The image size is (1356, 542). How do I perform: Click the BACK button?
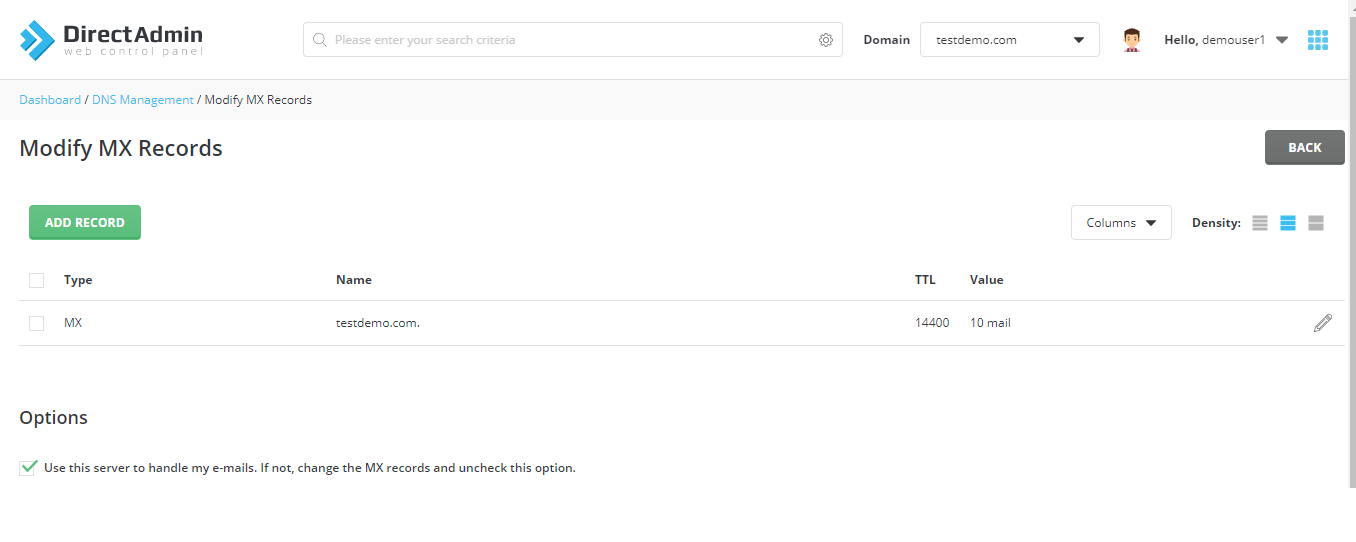click(x=1305, y=147)
